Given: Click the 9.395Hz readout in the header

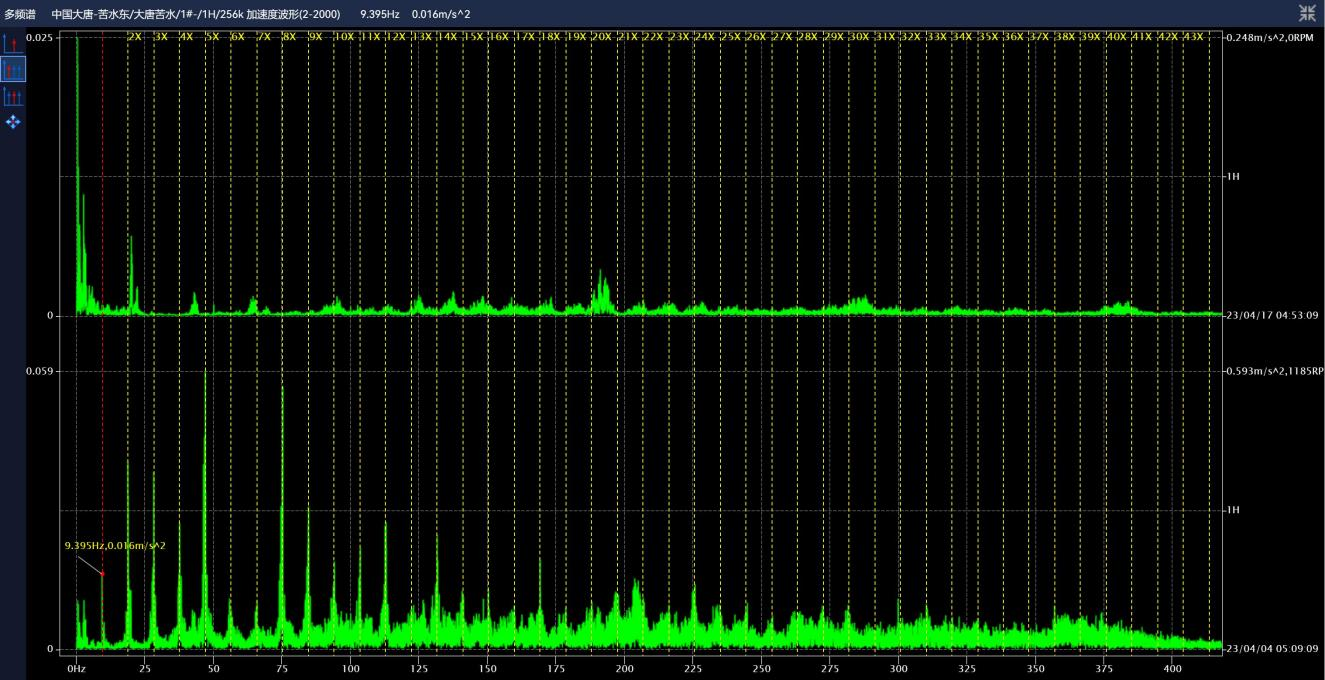Looking at the screenshot, I should (380, 14).
